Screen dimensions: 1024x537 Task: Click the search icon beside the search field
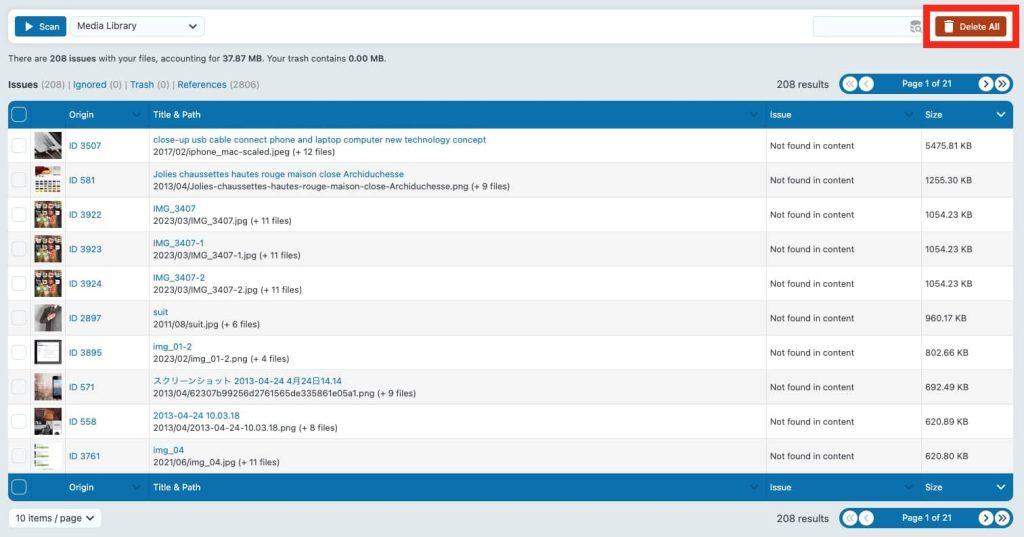(x=915, y=27)
